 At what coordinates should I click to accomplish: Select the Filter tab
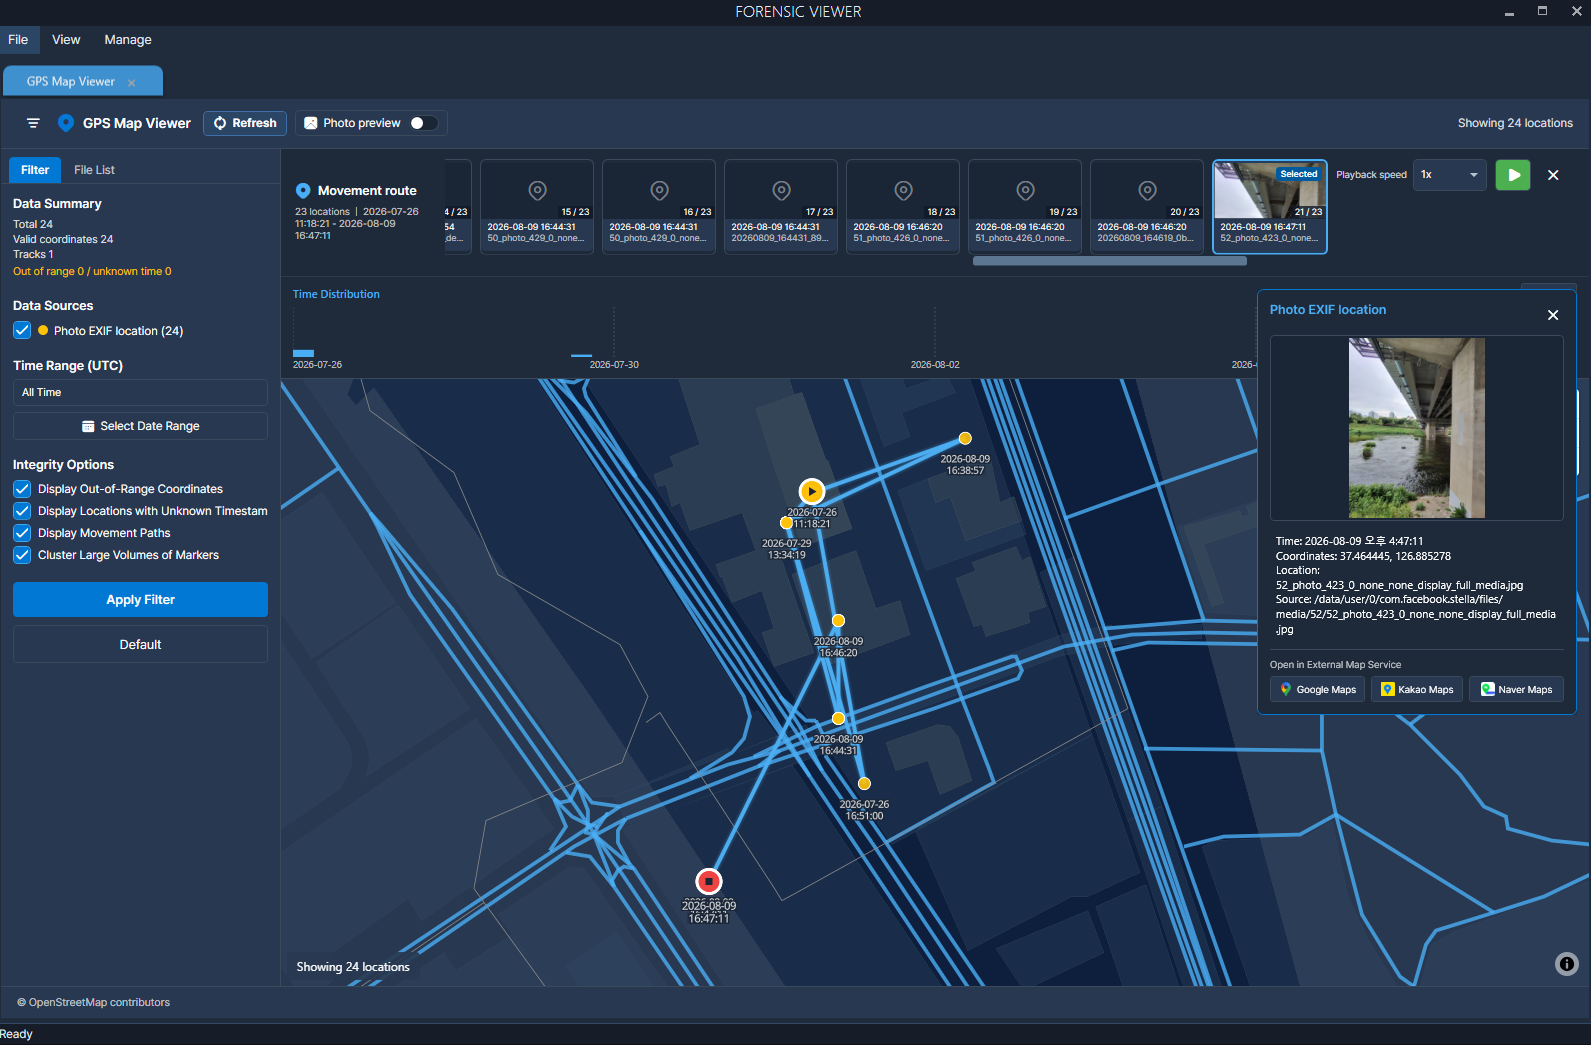[35, 170]
